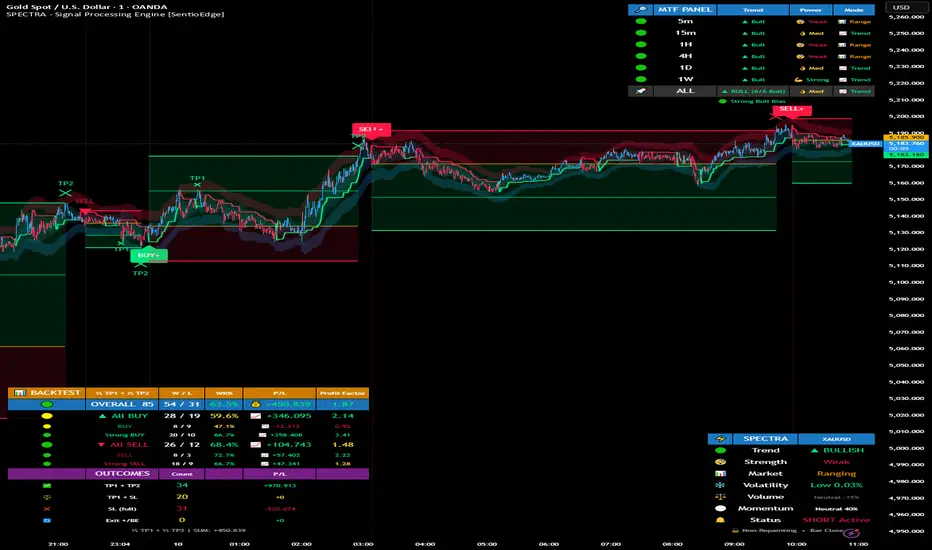Image resolution: width=932 pixels, height=550 pixels.
Task: Click the chart icon in BACKTEST header
Action: click(x=20, y=393)
